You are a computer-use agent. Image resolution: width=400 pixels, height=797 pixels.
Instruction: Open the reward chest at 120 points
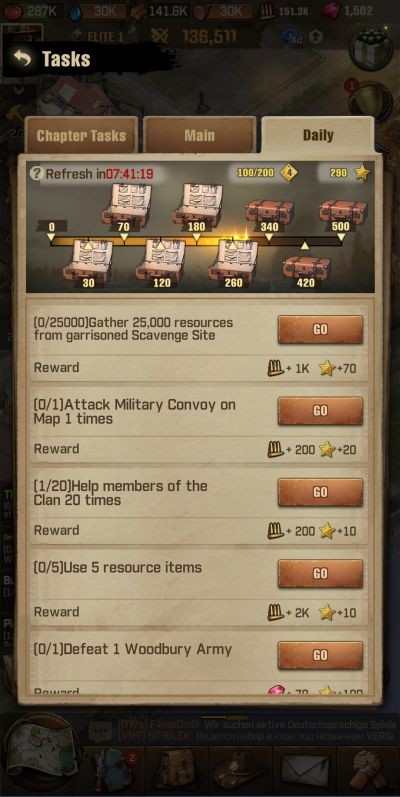click(x=161, y=261)
